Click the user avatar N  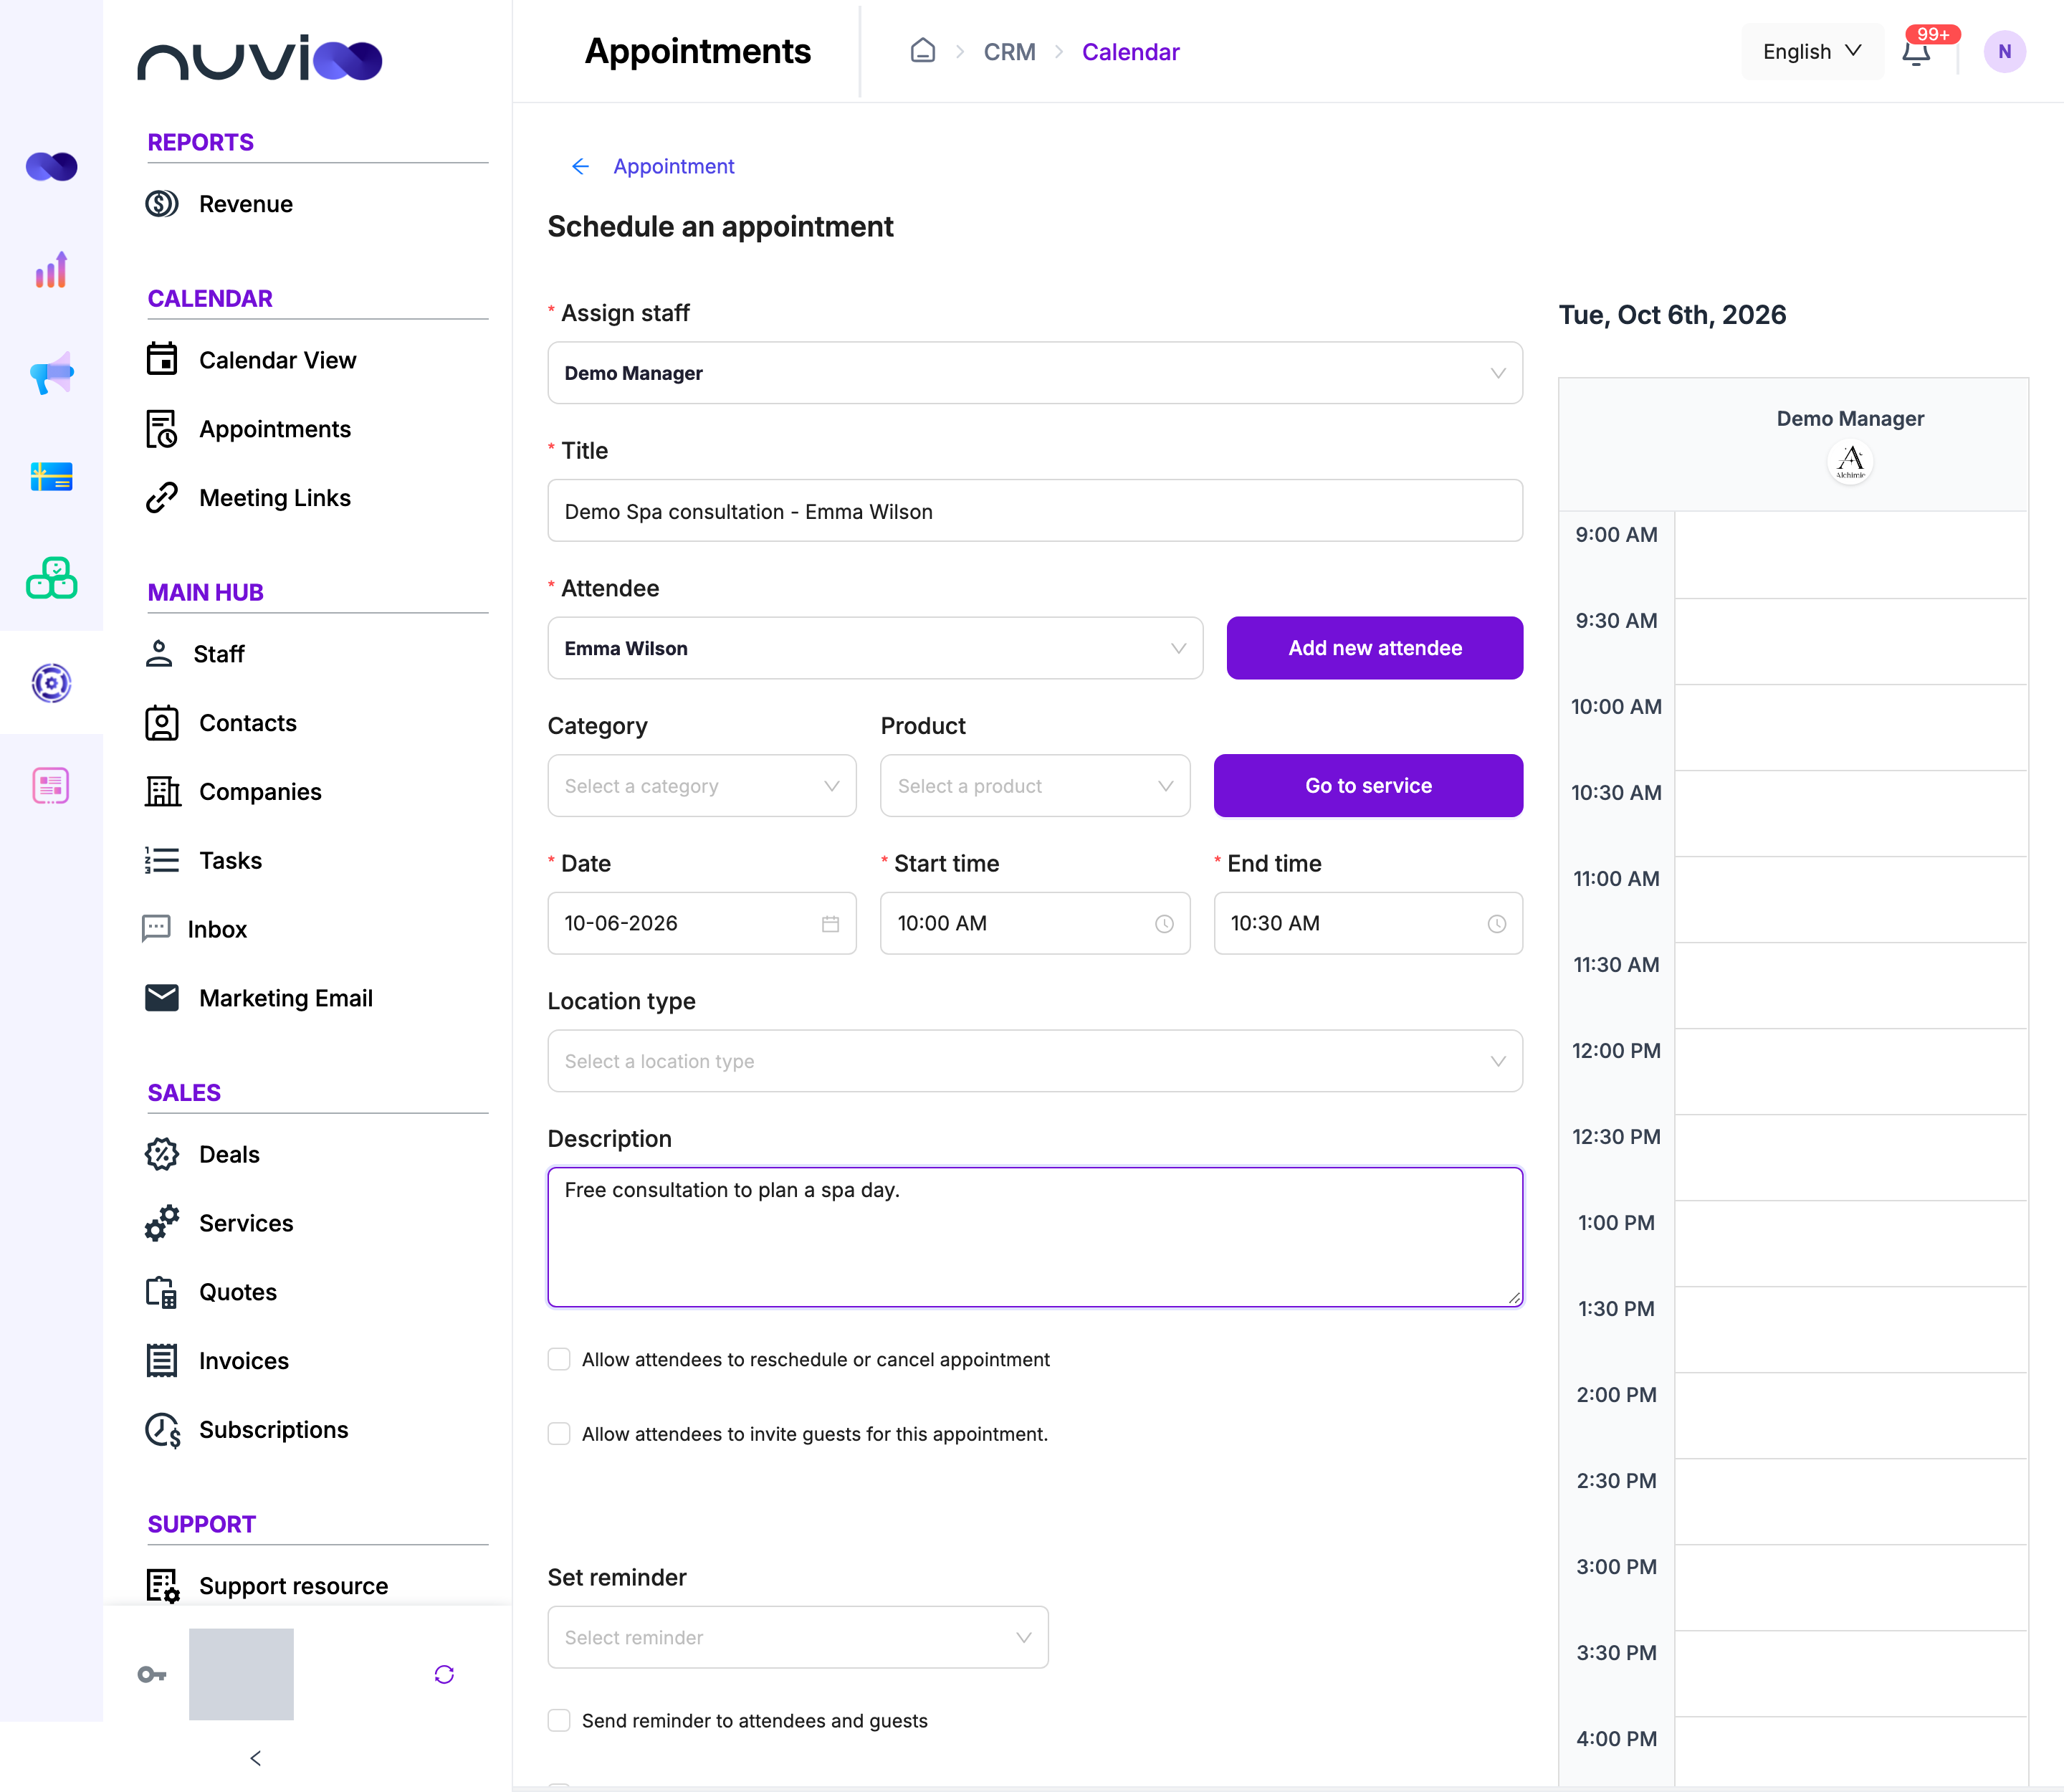point(2005,52)
